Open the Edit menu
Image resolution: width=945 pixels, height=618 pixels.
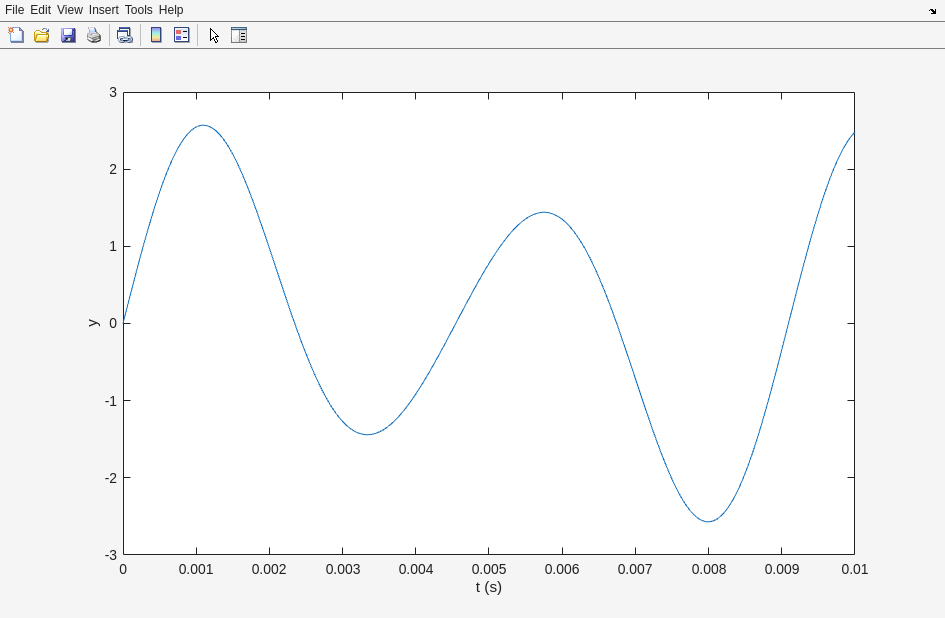[40, 10]
